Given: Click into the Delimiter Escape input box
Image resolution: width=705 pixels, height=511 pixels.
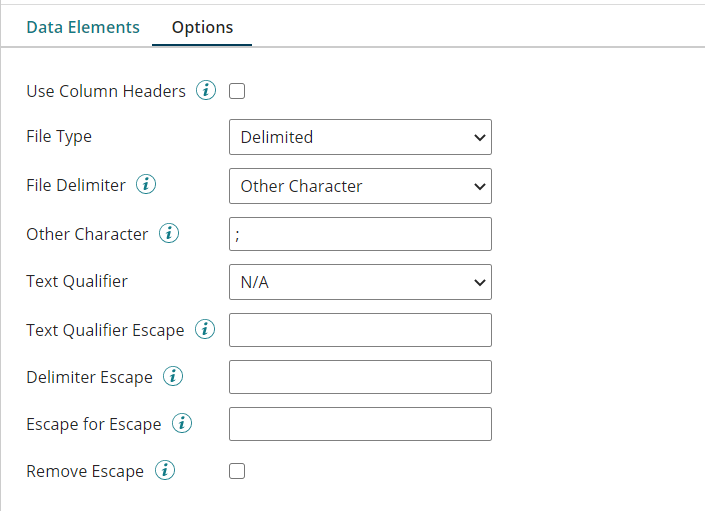Looking at the screenshot, I should pyautogui.click(x=360, y=377).
